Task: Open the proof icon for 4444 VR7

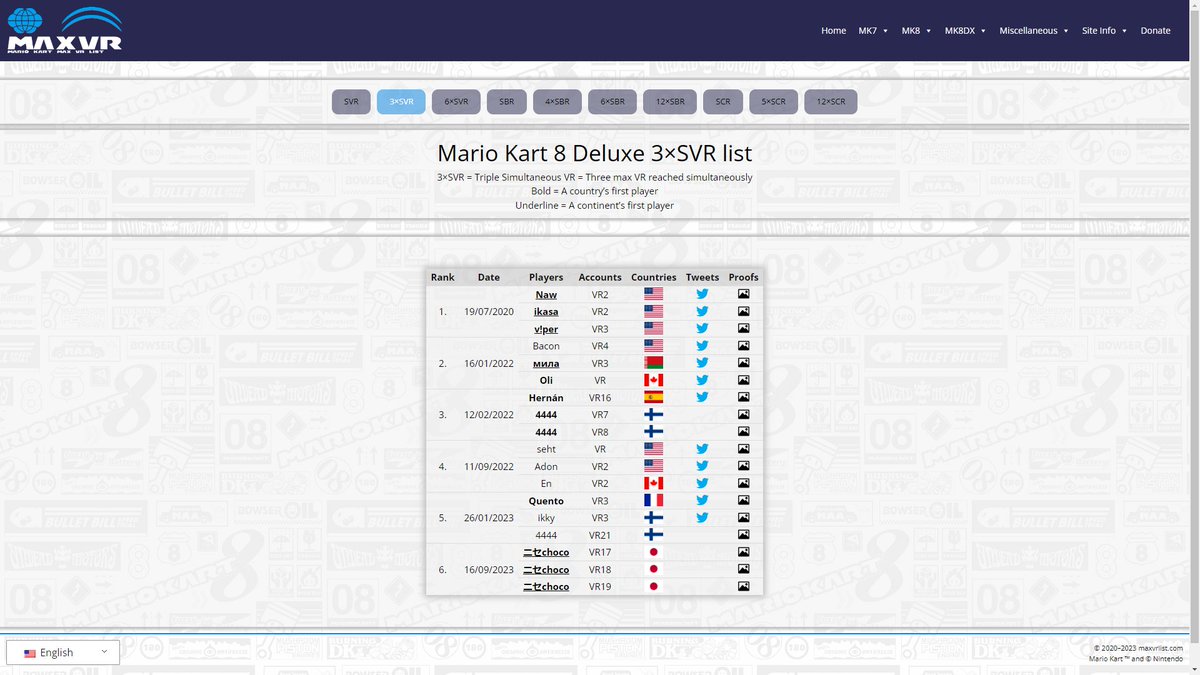Action: pos(743,414)
